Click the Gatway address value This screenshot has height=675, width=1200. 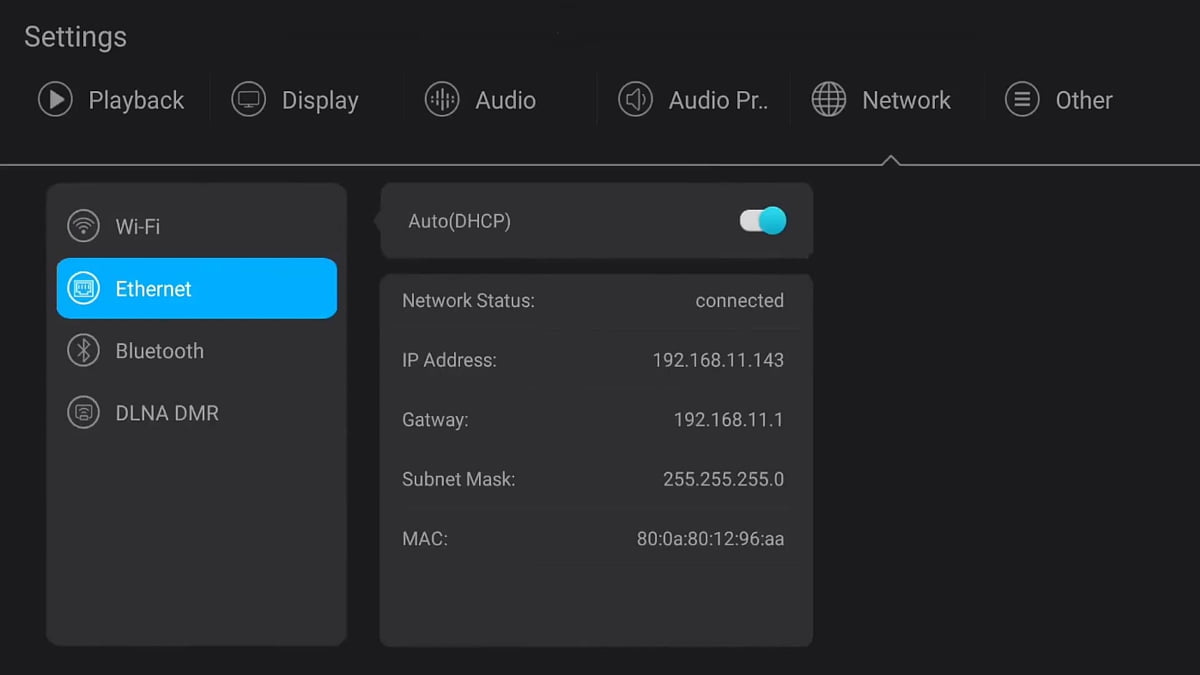coord(728,420)
